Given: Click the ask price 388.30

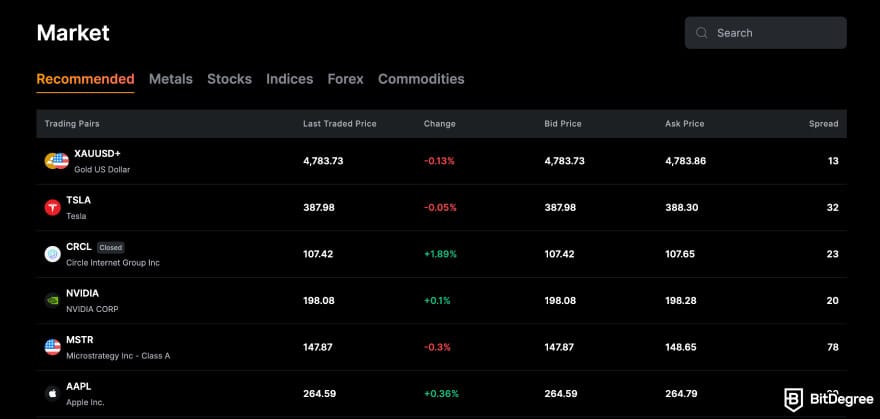Looking at the screenshot, I should pos(682,208).
